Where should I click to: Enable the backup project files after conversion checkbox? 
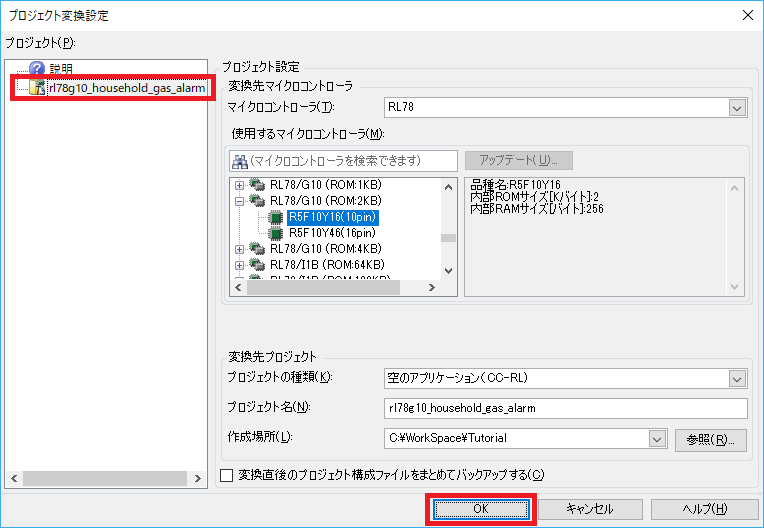click(227, 475)
